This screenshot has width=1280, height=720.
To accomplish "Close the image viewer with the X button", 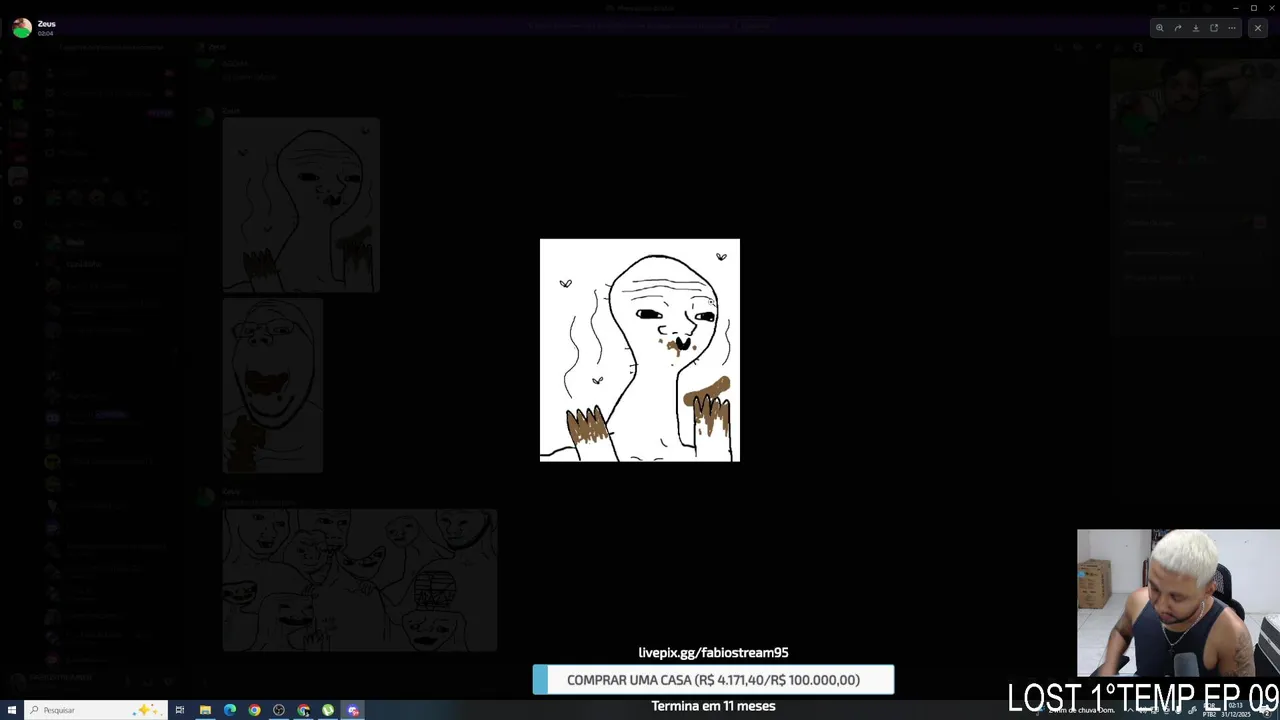I will pos(1258,28).
